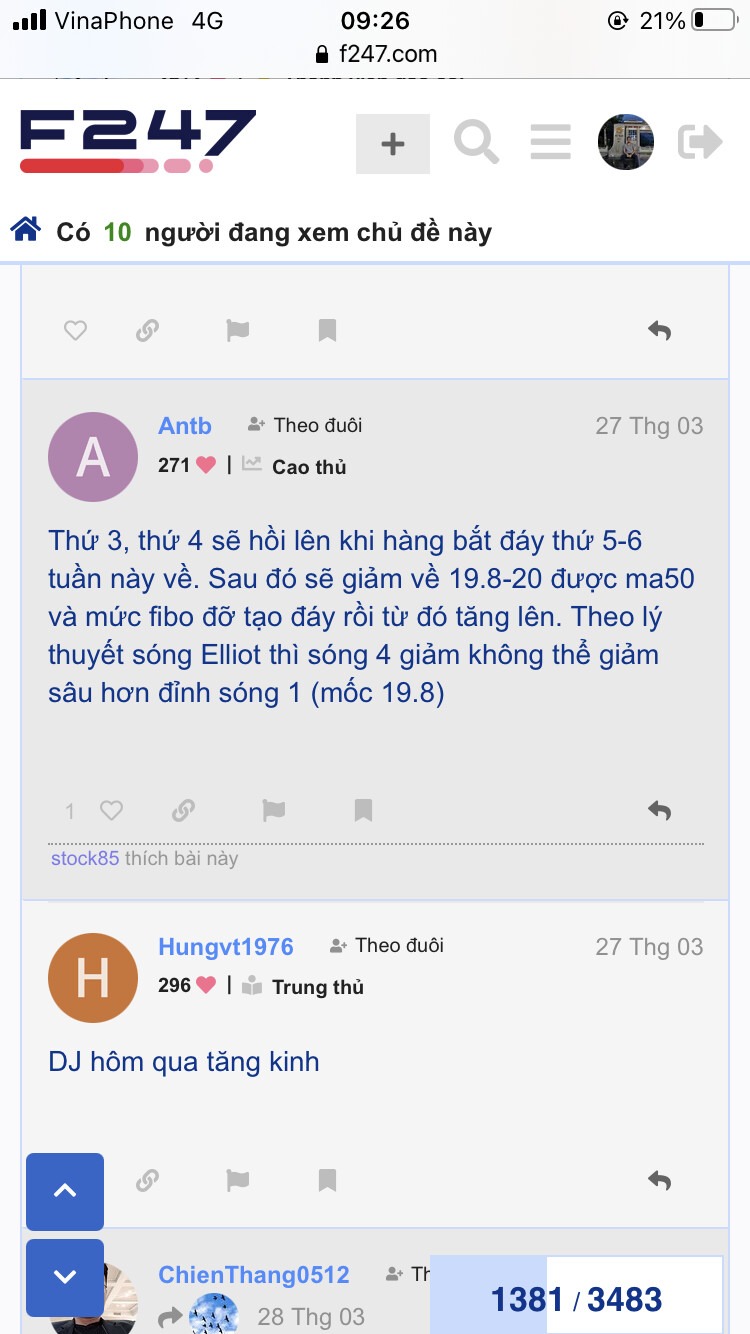
Task: Open stock85 profile link
Action: coord(85,858)
